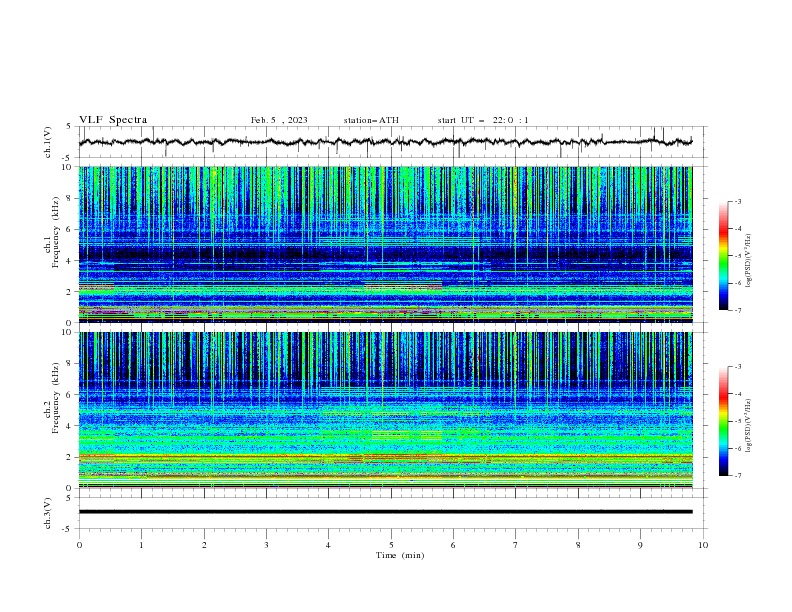Click the upper PSD color scale bar

[x=723, y=256]
